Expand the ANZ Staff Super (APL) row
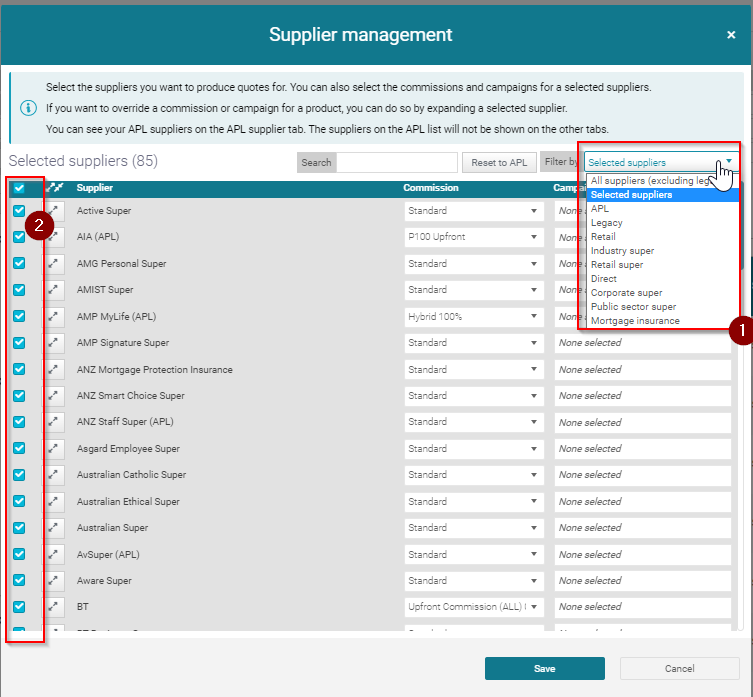Viewport: 753px width, 697px height. click(54, 422)
